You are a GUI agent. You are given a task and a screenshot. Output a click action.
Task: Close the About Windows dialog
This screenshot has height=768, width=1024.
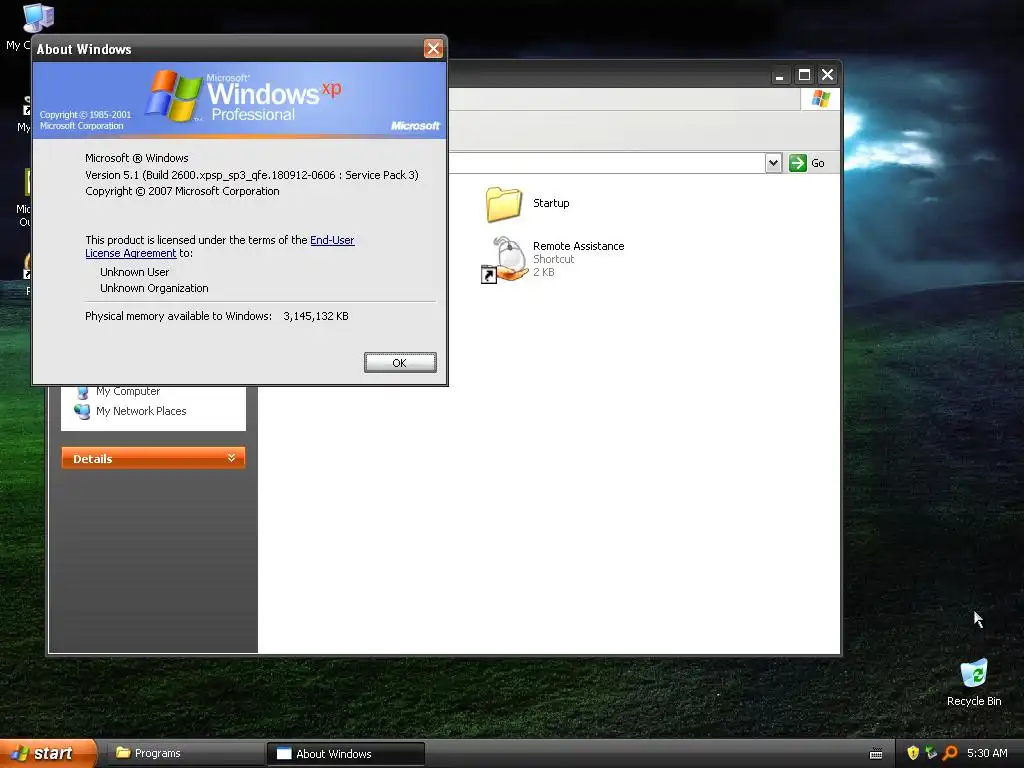[433, 48]
